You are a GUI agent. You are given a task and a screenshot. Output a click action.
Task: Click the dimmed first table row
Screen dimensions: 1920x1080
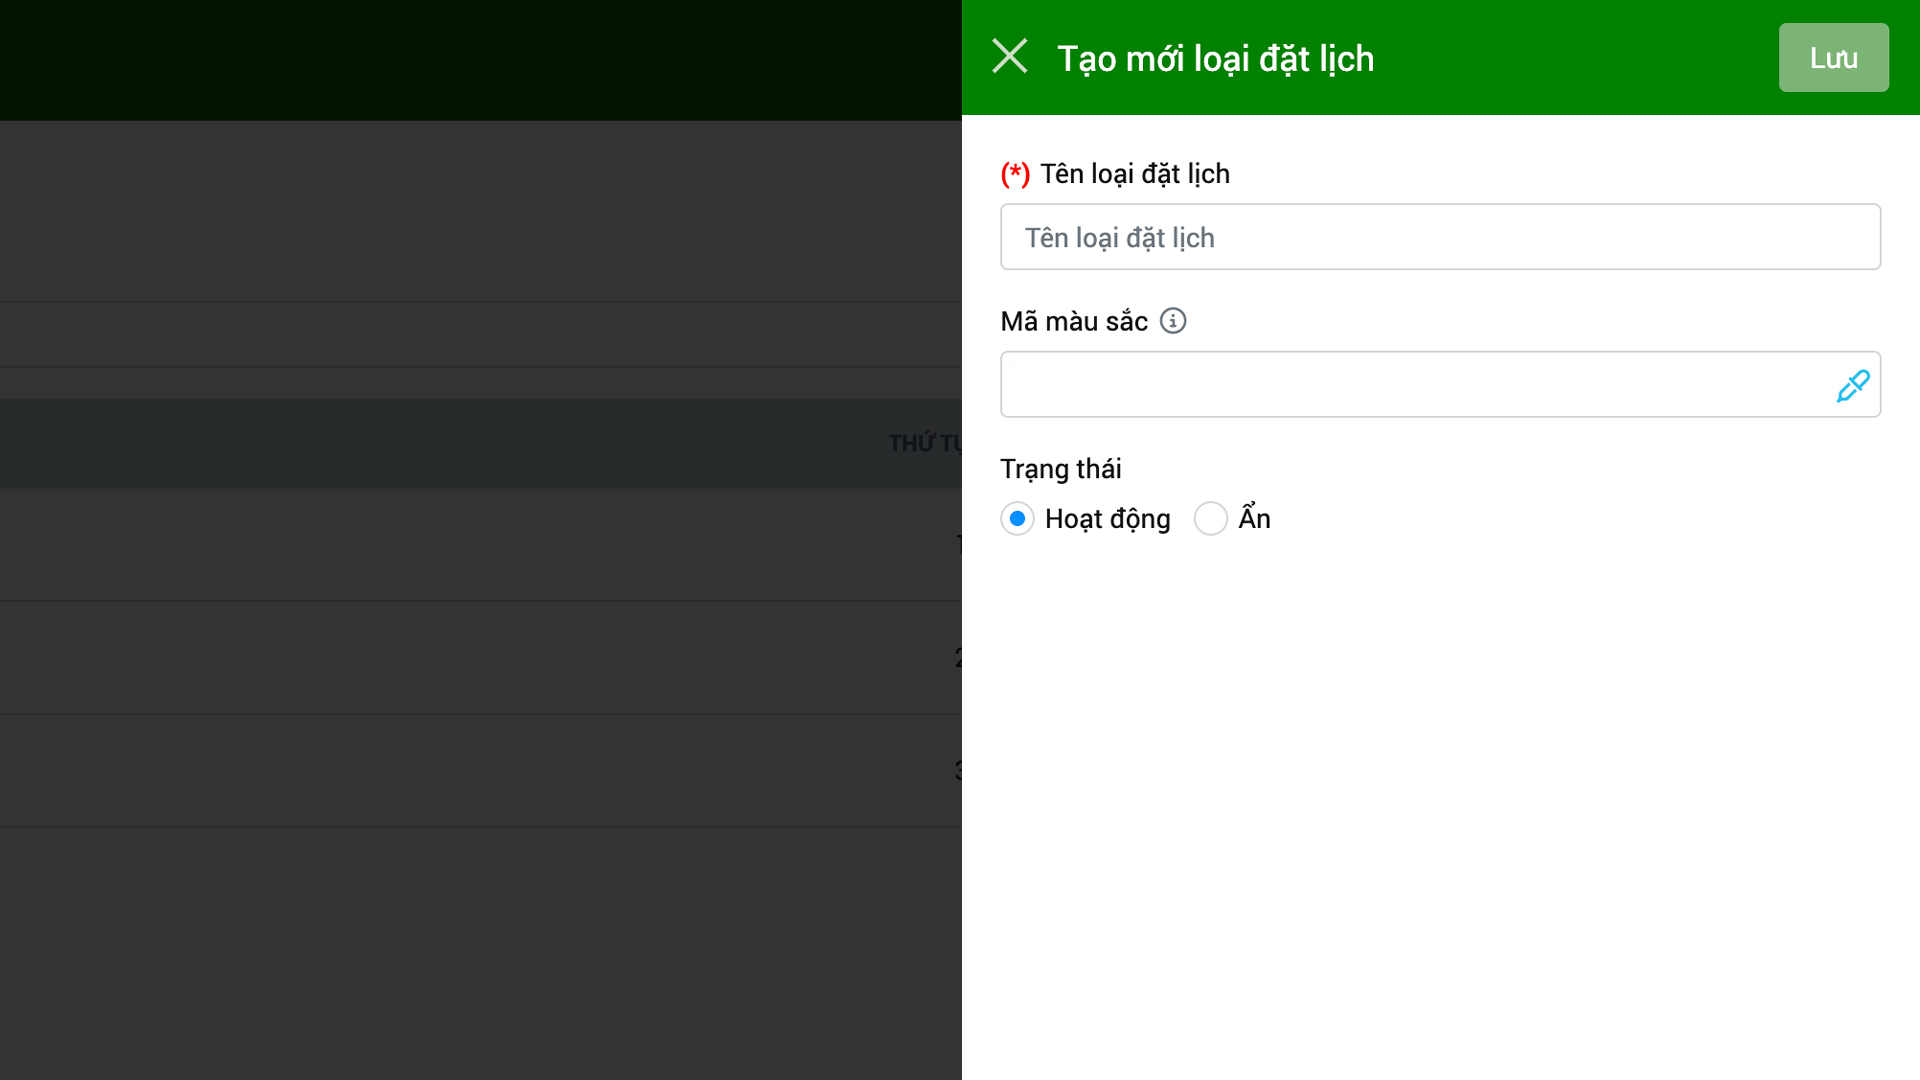point(480,545)
